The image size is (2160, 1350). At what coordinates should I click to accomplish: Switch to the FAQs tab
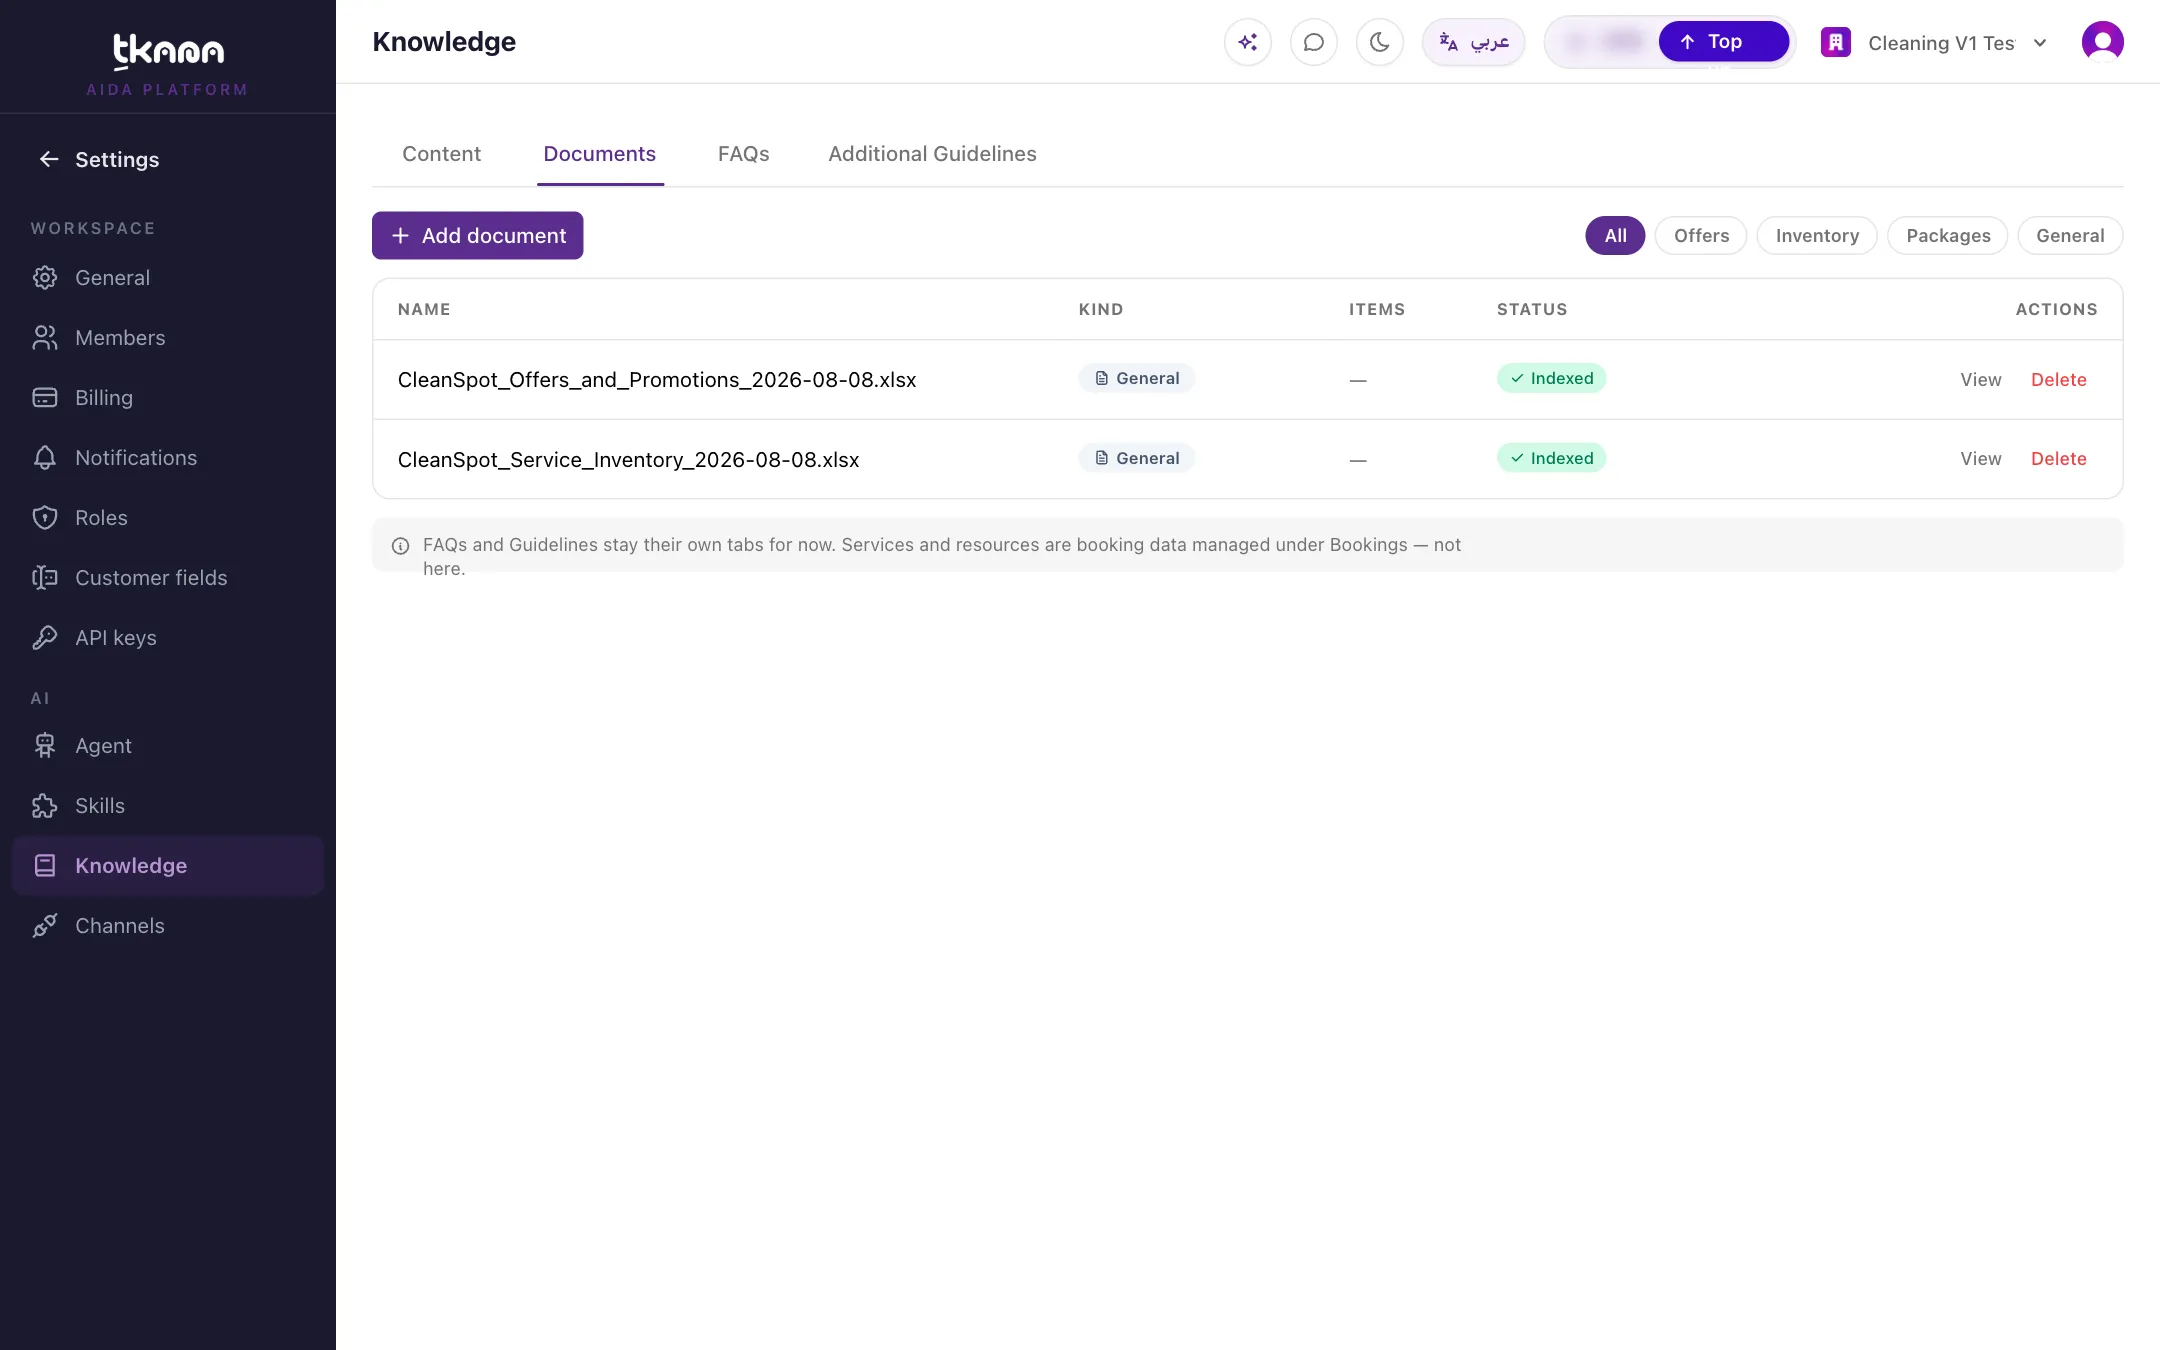743,154
